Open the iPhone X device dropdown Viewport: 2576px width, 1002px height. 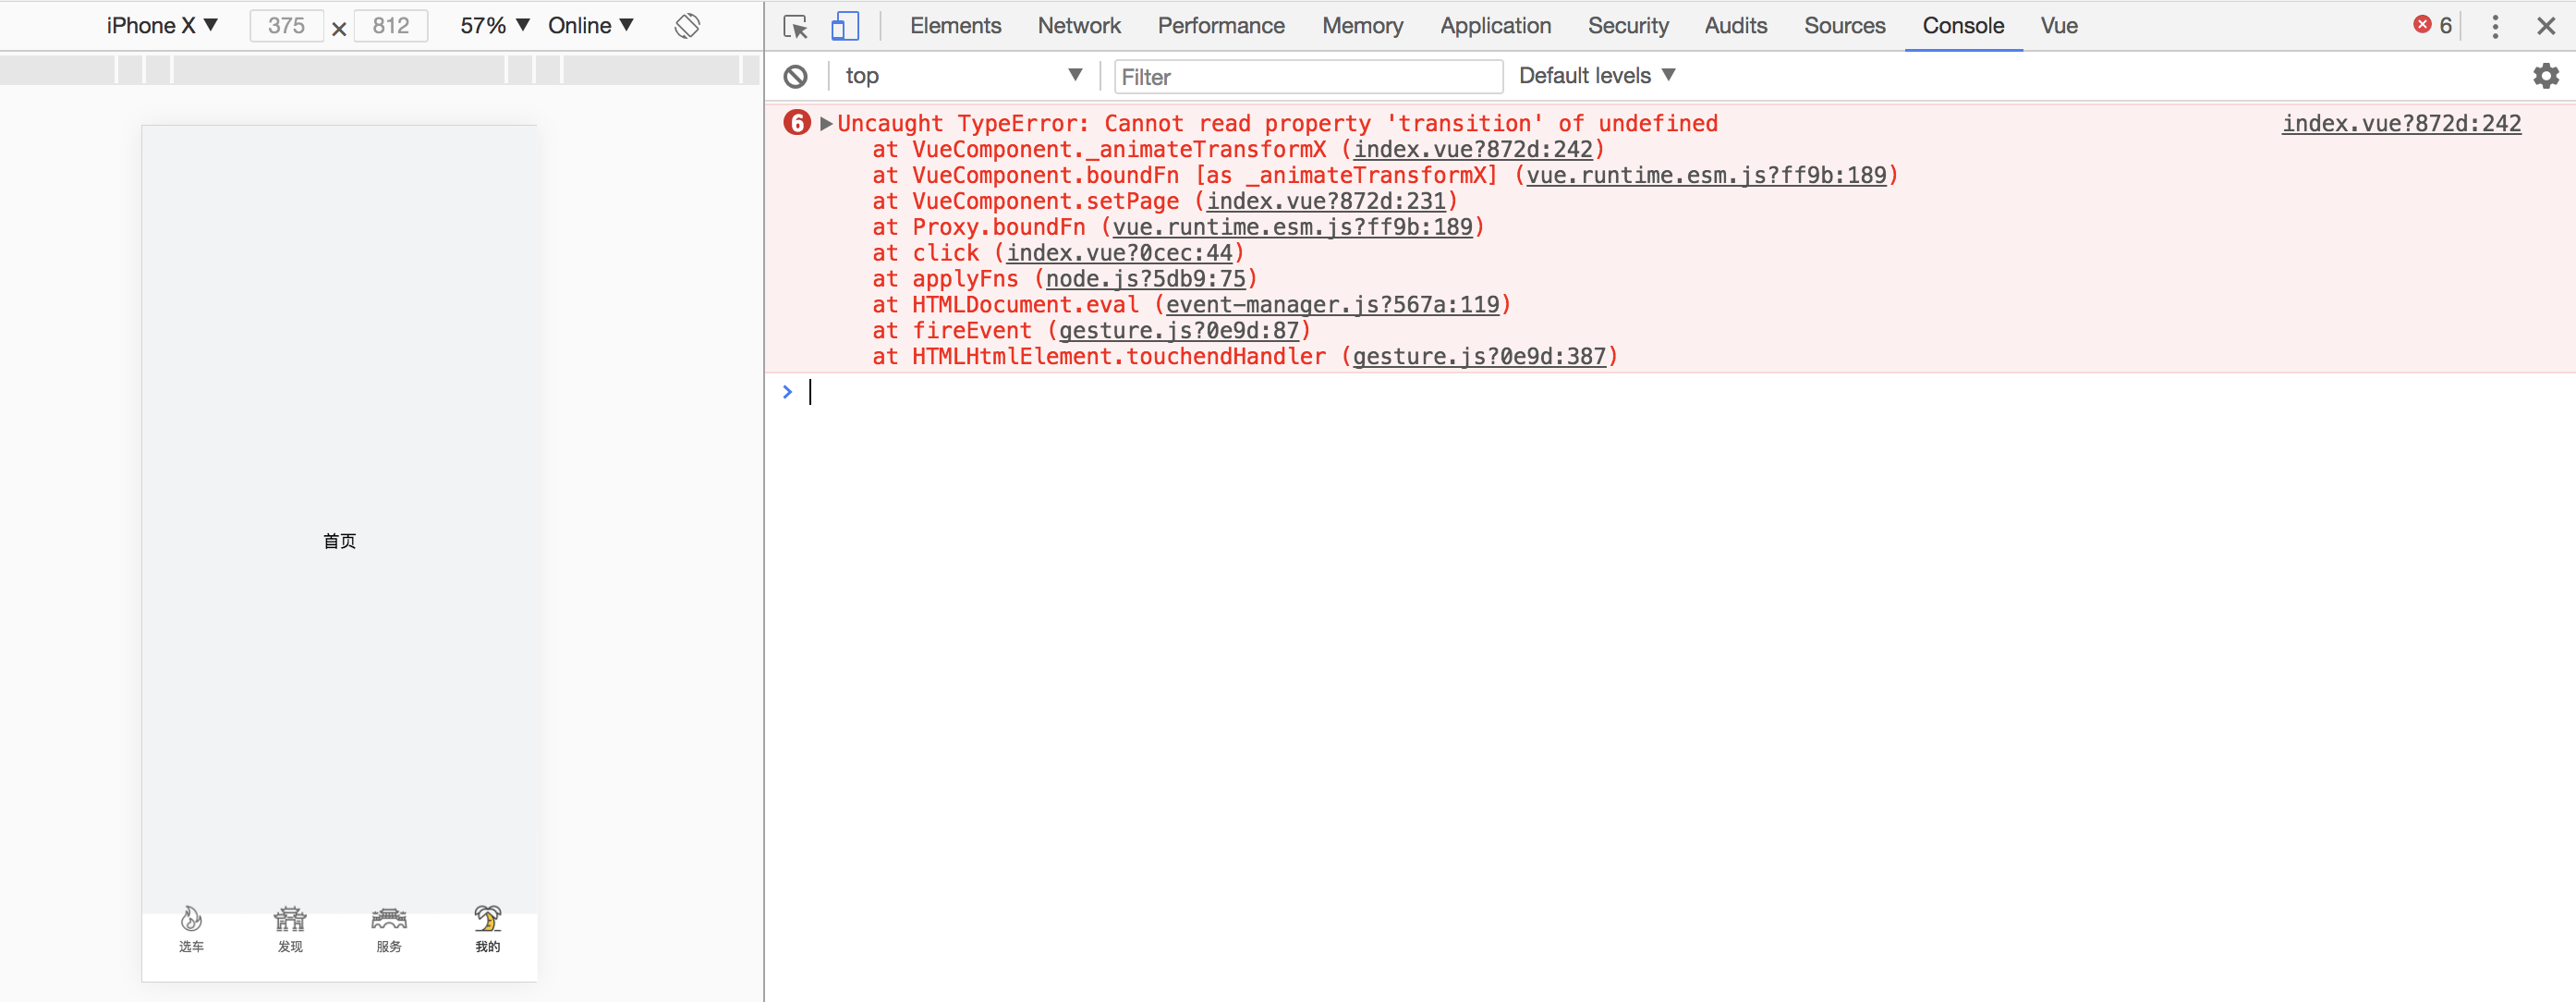click(162, 25)
